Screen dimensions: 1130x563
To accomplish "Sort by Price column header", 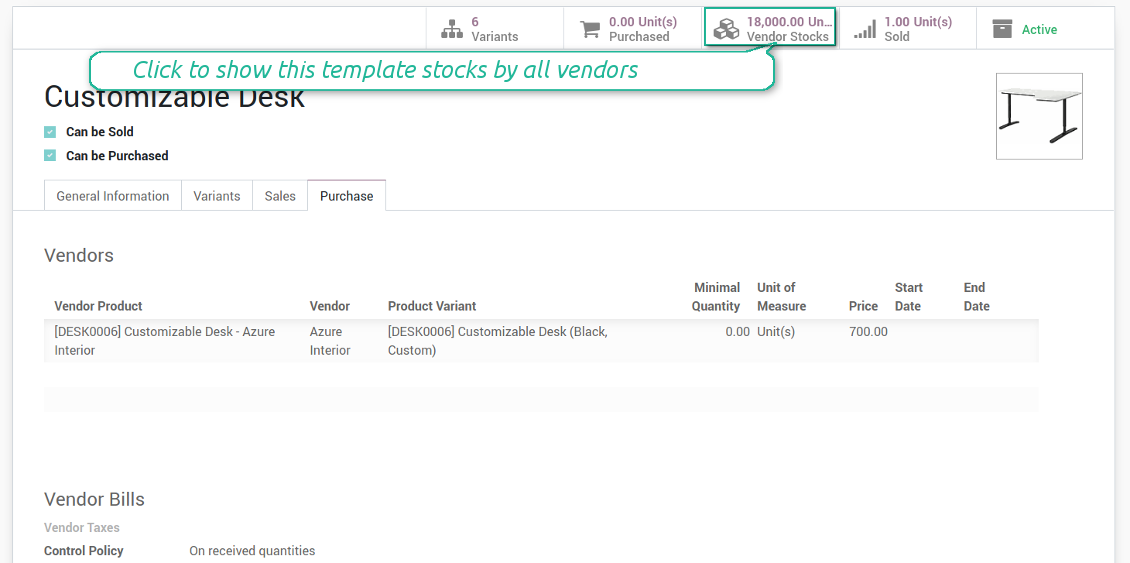I will (x=863, y=306).
